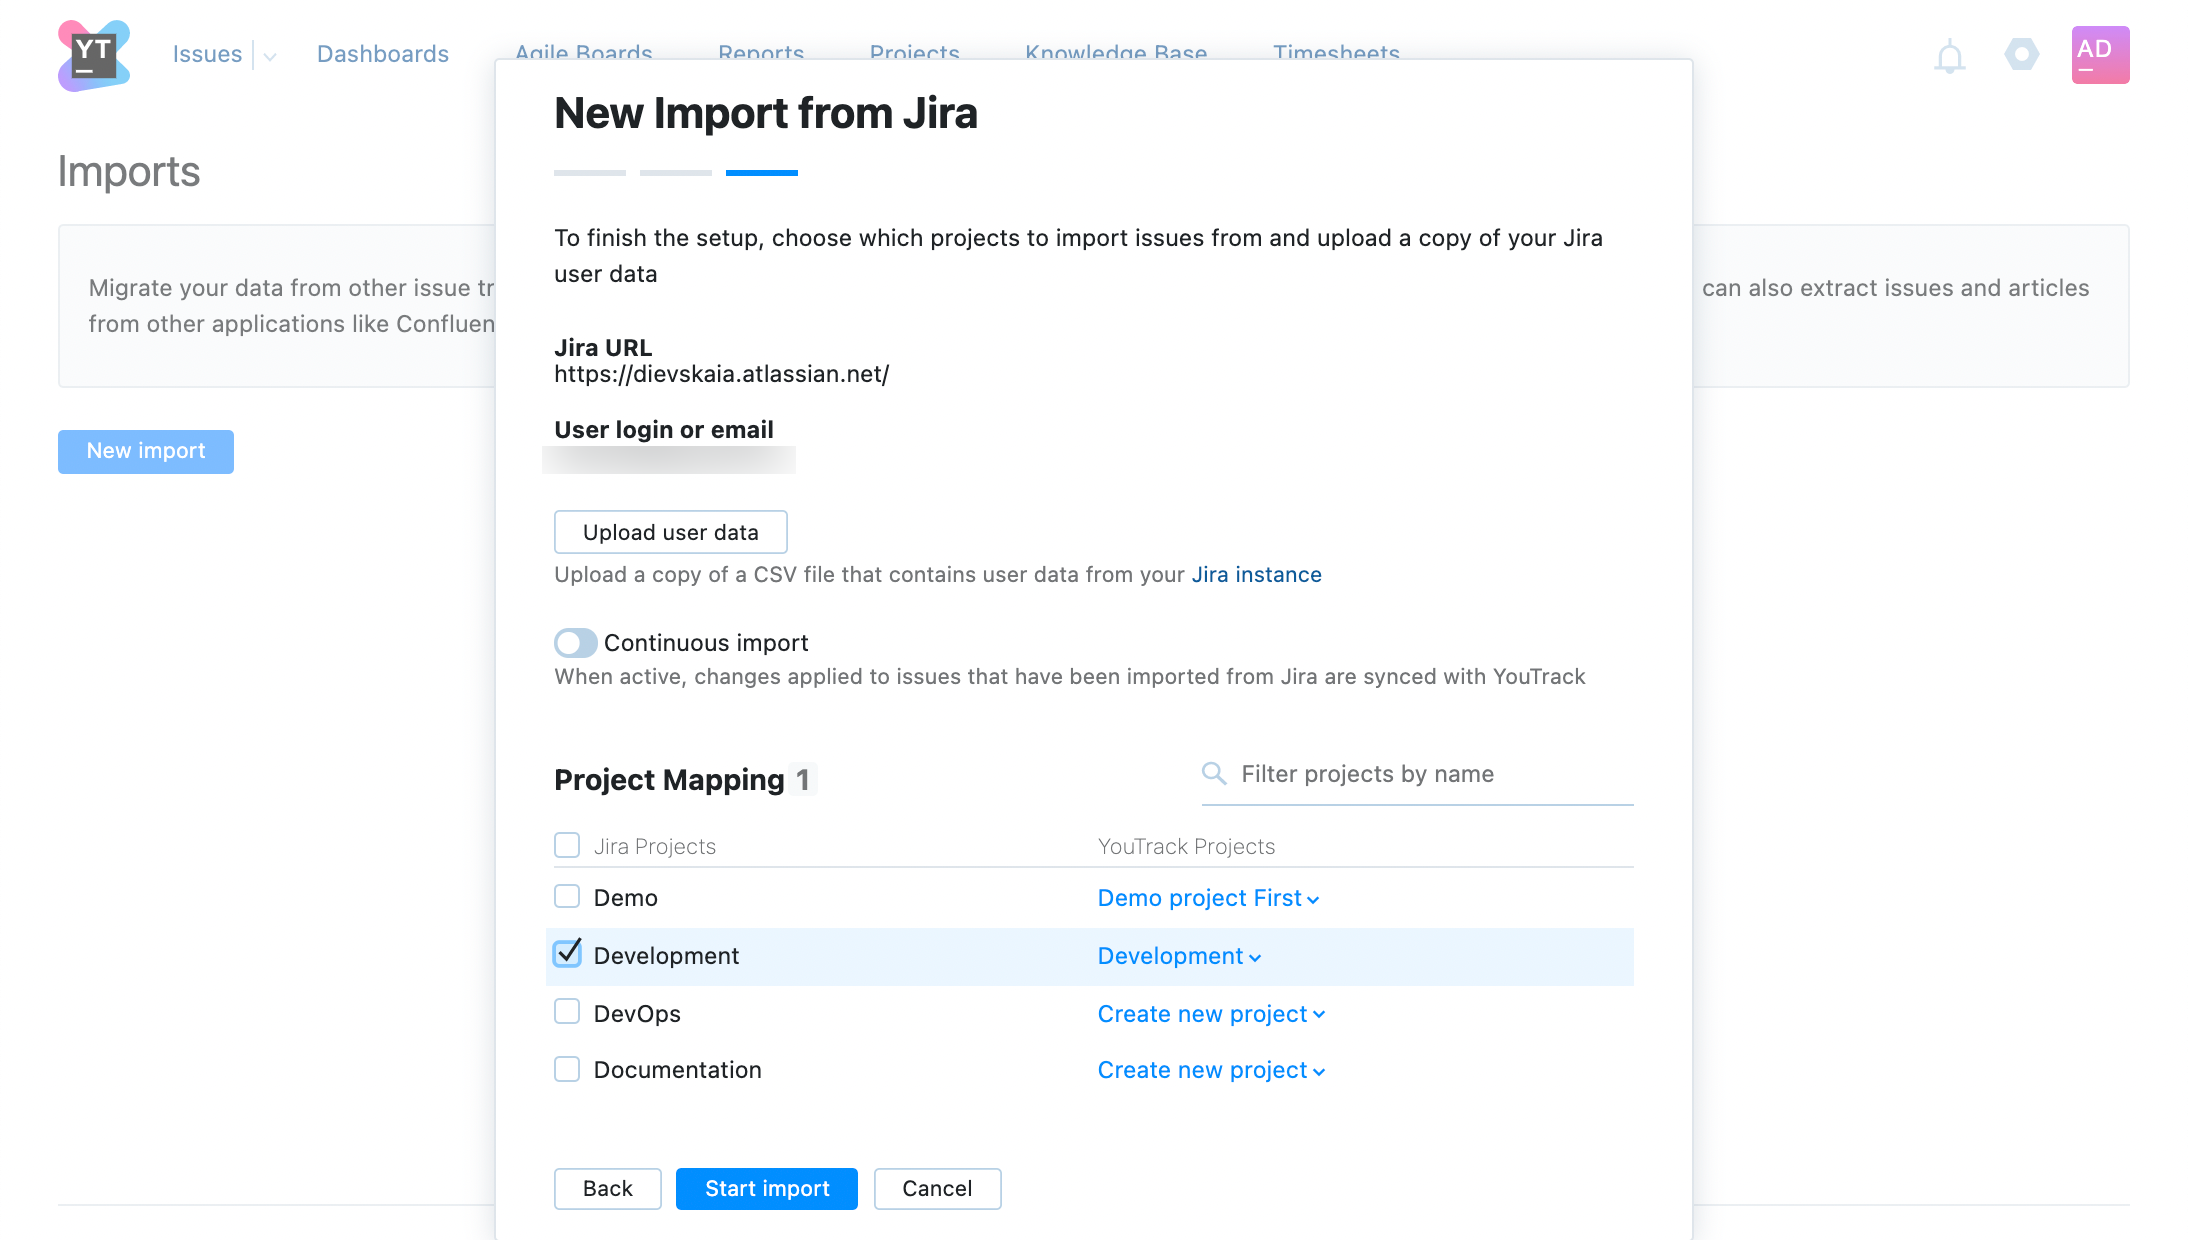The width and height of the screenshot is (2188, 1240).
Task: Open the Development YouTrack project dropdown
Action: [1180, 956]
